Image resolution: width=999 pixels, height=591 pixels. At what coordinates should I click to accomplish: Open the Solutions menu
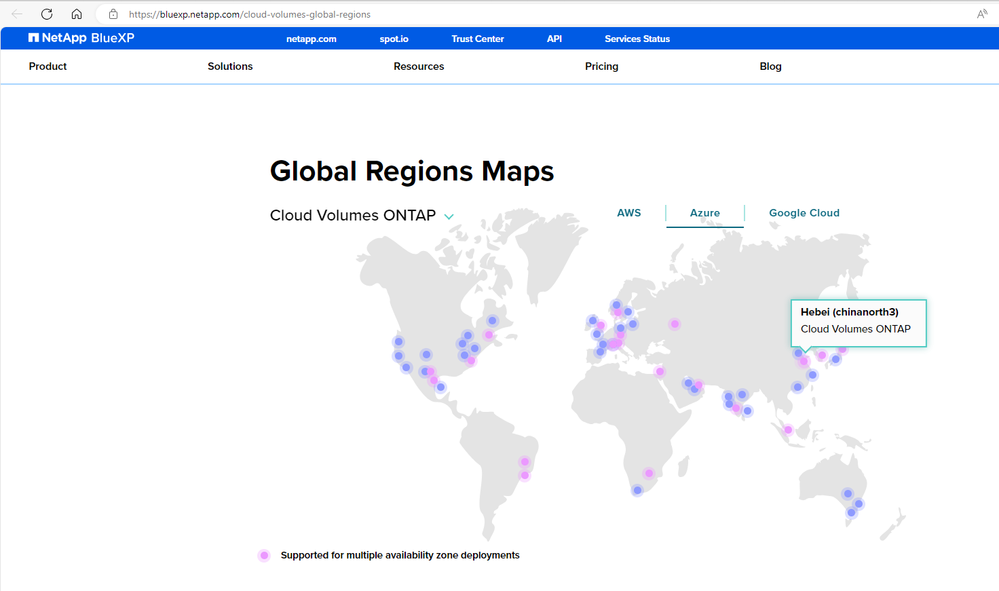(230, 66)
